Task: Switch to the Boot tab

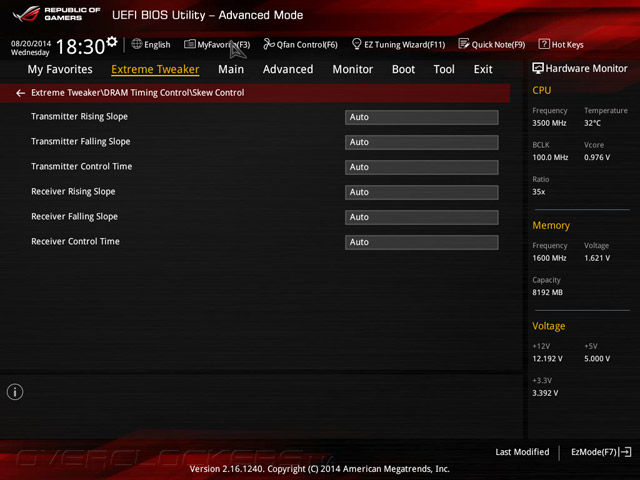Action: pos(403,69)
